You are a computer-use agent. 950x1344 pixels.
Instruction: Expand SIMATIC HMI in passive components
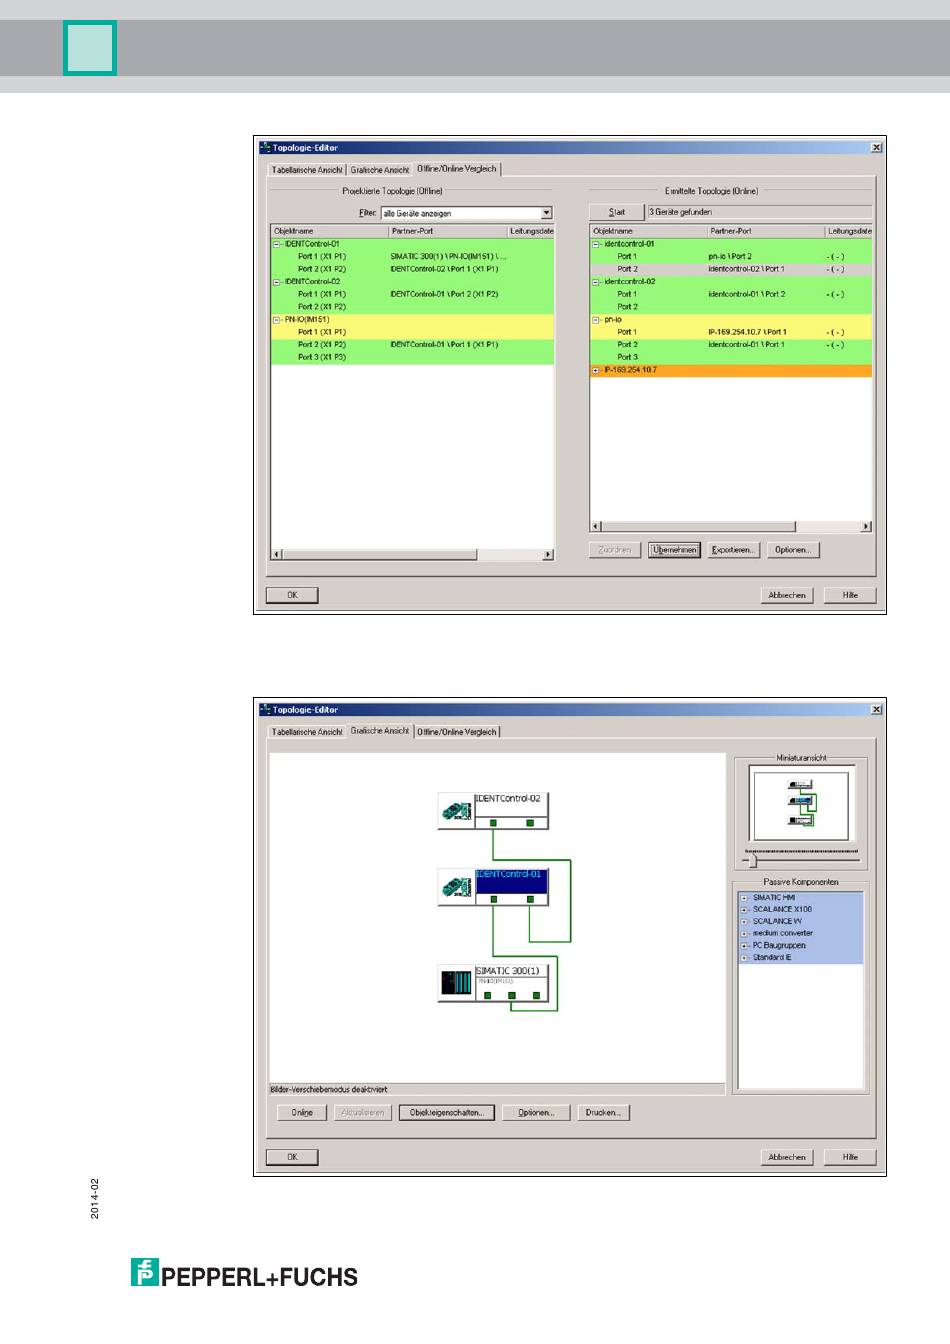pyautogui.click(x=744, y=898)
